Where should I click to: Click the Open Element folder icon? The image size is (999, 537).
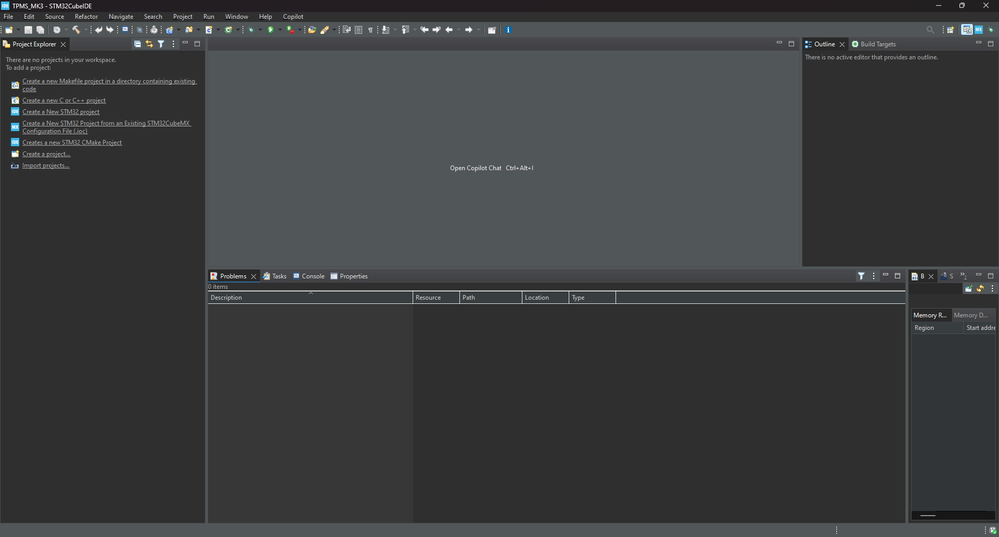312,30
